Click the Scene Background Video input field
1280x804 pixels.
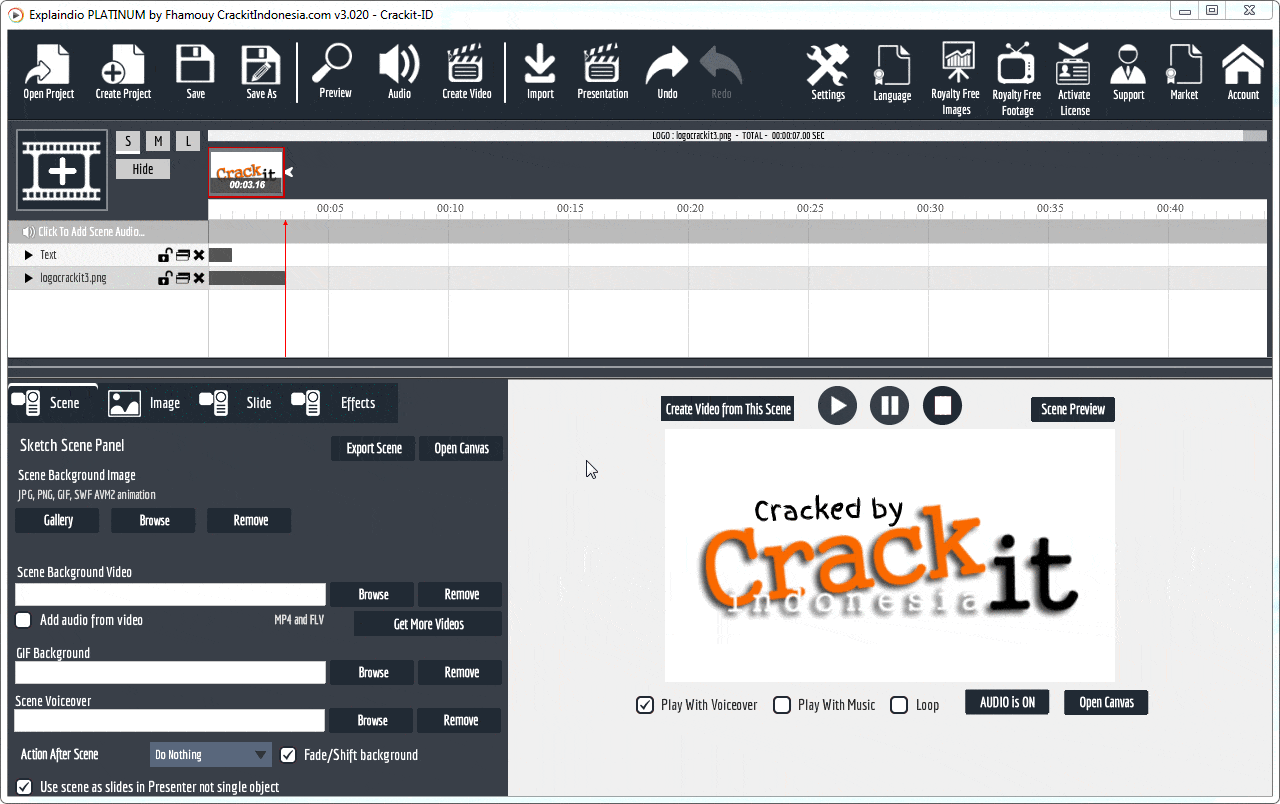point(171,594)
